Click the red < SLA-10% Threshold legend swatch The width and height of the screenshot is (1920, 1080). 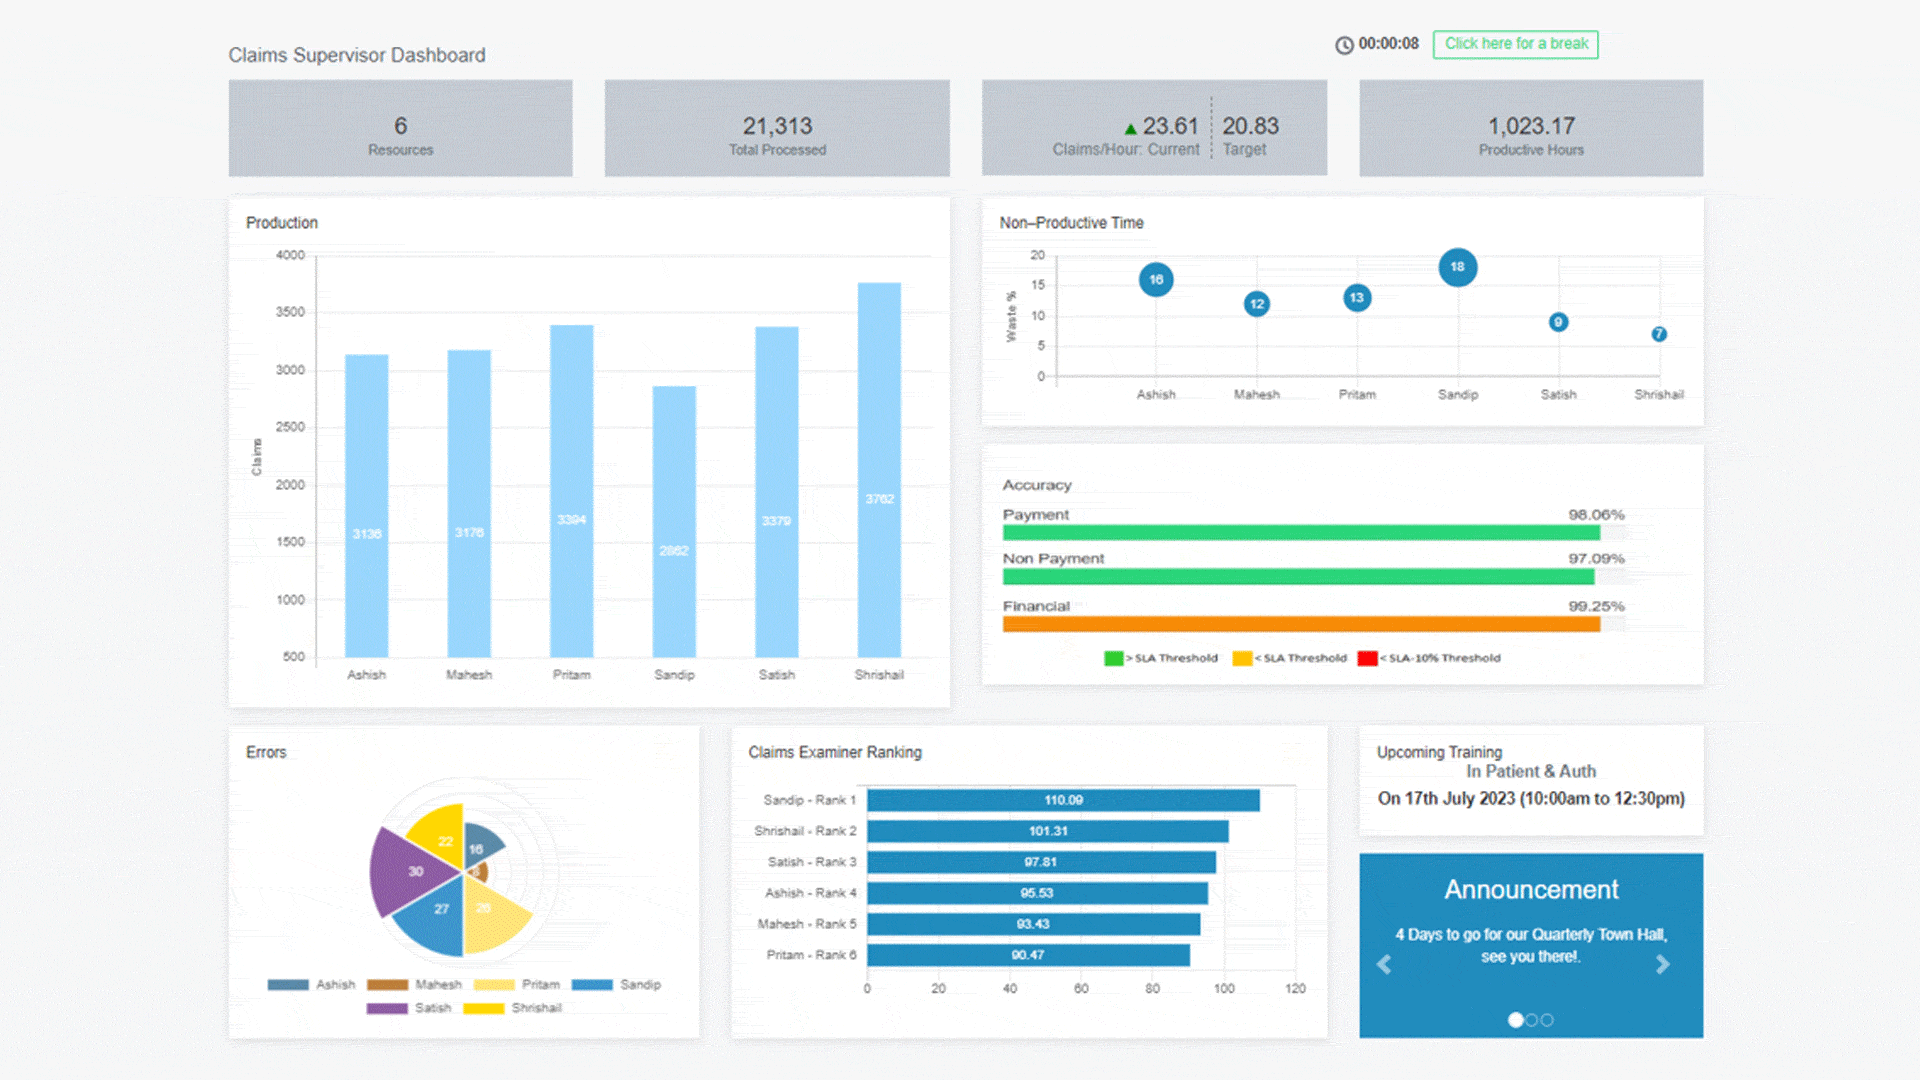pyautogui.click(x=1367, y=658)
